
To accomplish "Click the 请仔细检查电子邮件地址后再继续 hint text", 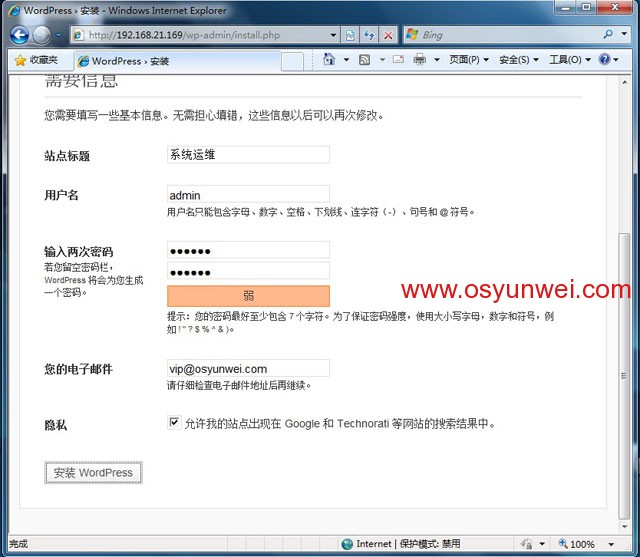I will point(238,385).
